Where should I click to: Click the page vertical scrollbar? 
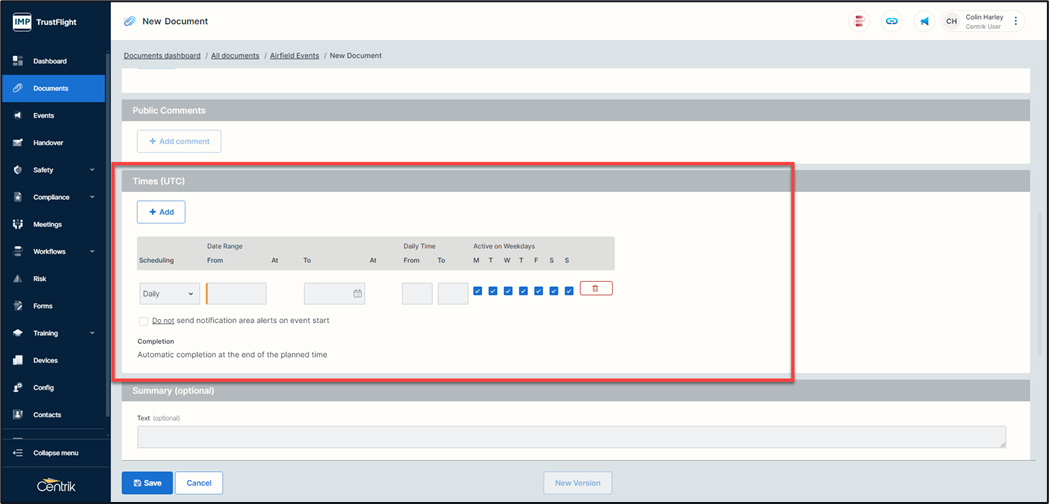(1039, 250)
